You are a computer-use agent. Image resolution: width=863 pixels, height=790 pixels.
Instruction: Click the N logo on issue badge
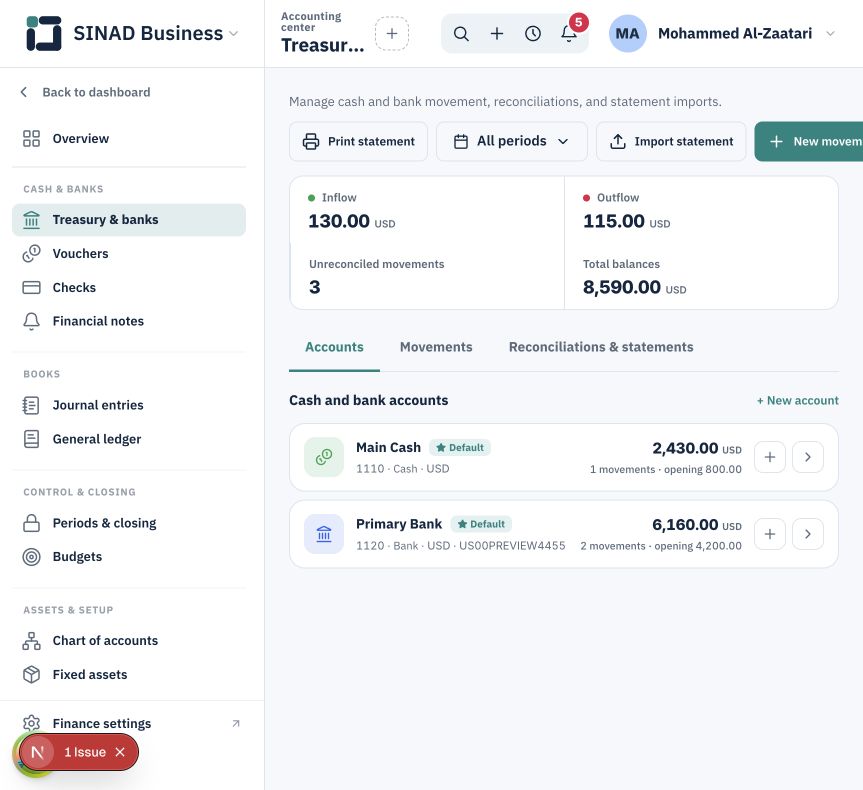(37, 752)
